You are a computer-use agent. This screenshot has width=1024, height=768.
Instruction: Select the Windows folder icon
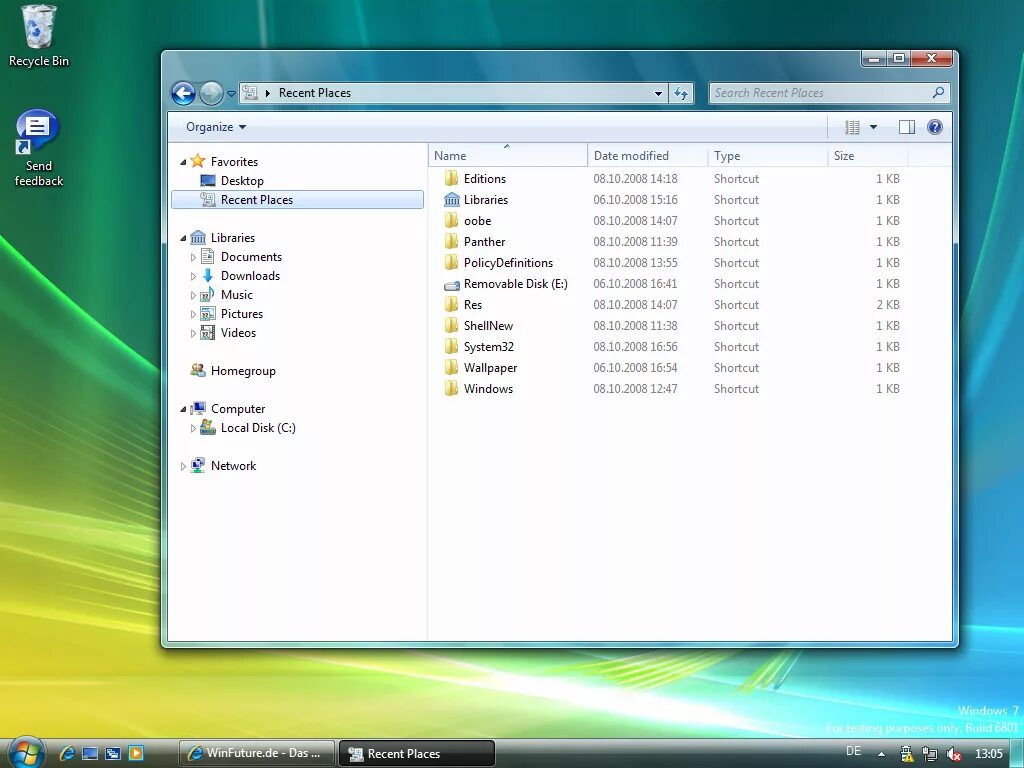pos(451,389)
